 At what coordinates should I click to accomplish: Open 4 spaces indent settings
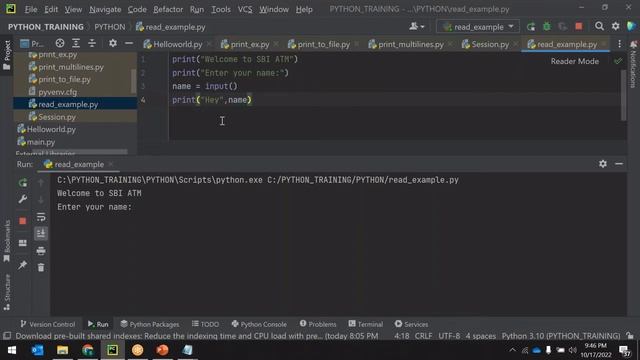point(481,336)
